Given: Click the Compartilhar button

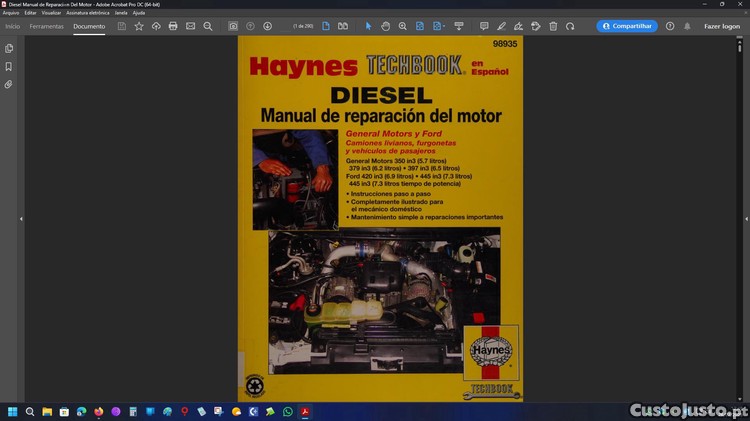Looking at the screenshot, I should click(x=627, y=26).
